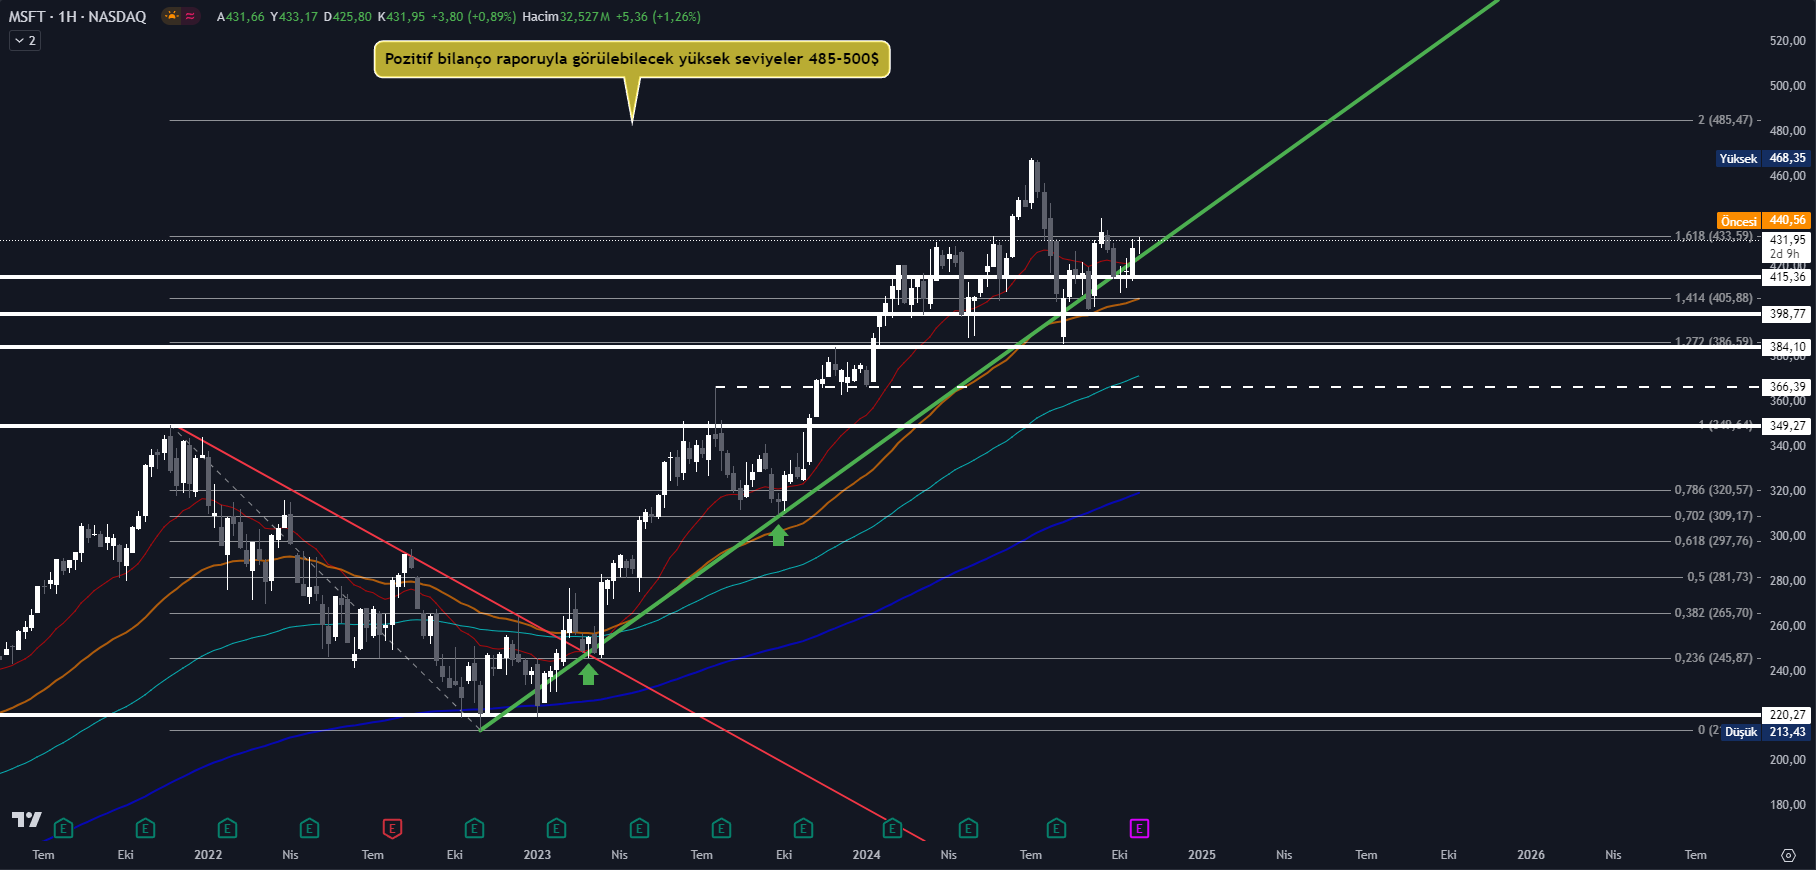
Task: Open earnings marker just after Tem 2024
Action: [x=1056, y=828]
